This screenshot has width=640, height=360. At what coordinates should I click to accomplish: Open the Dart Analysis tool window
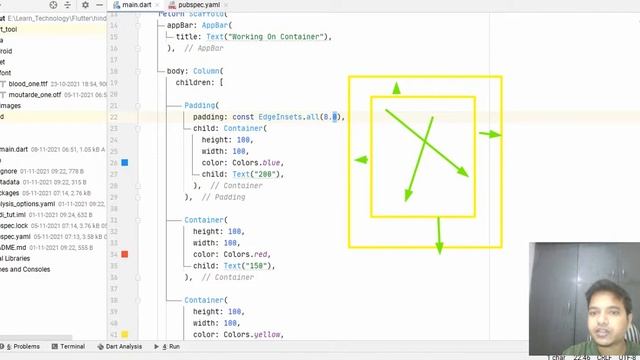120,347
